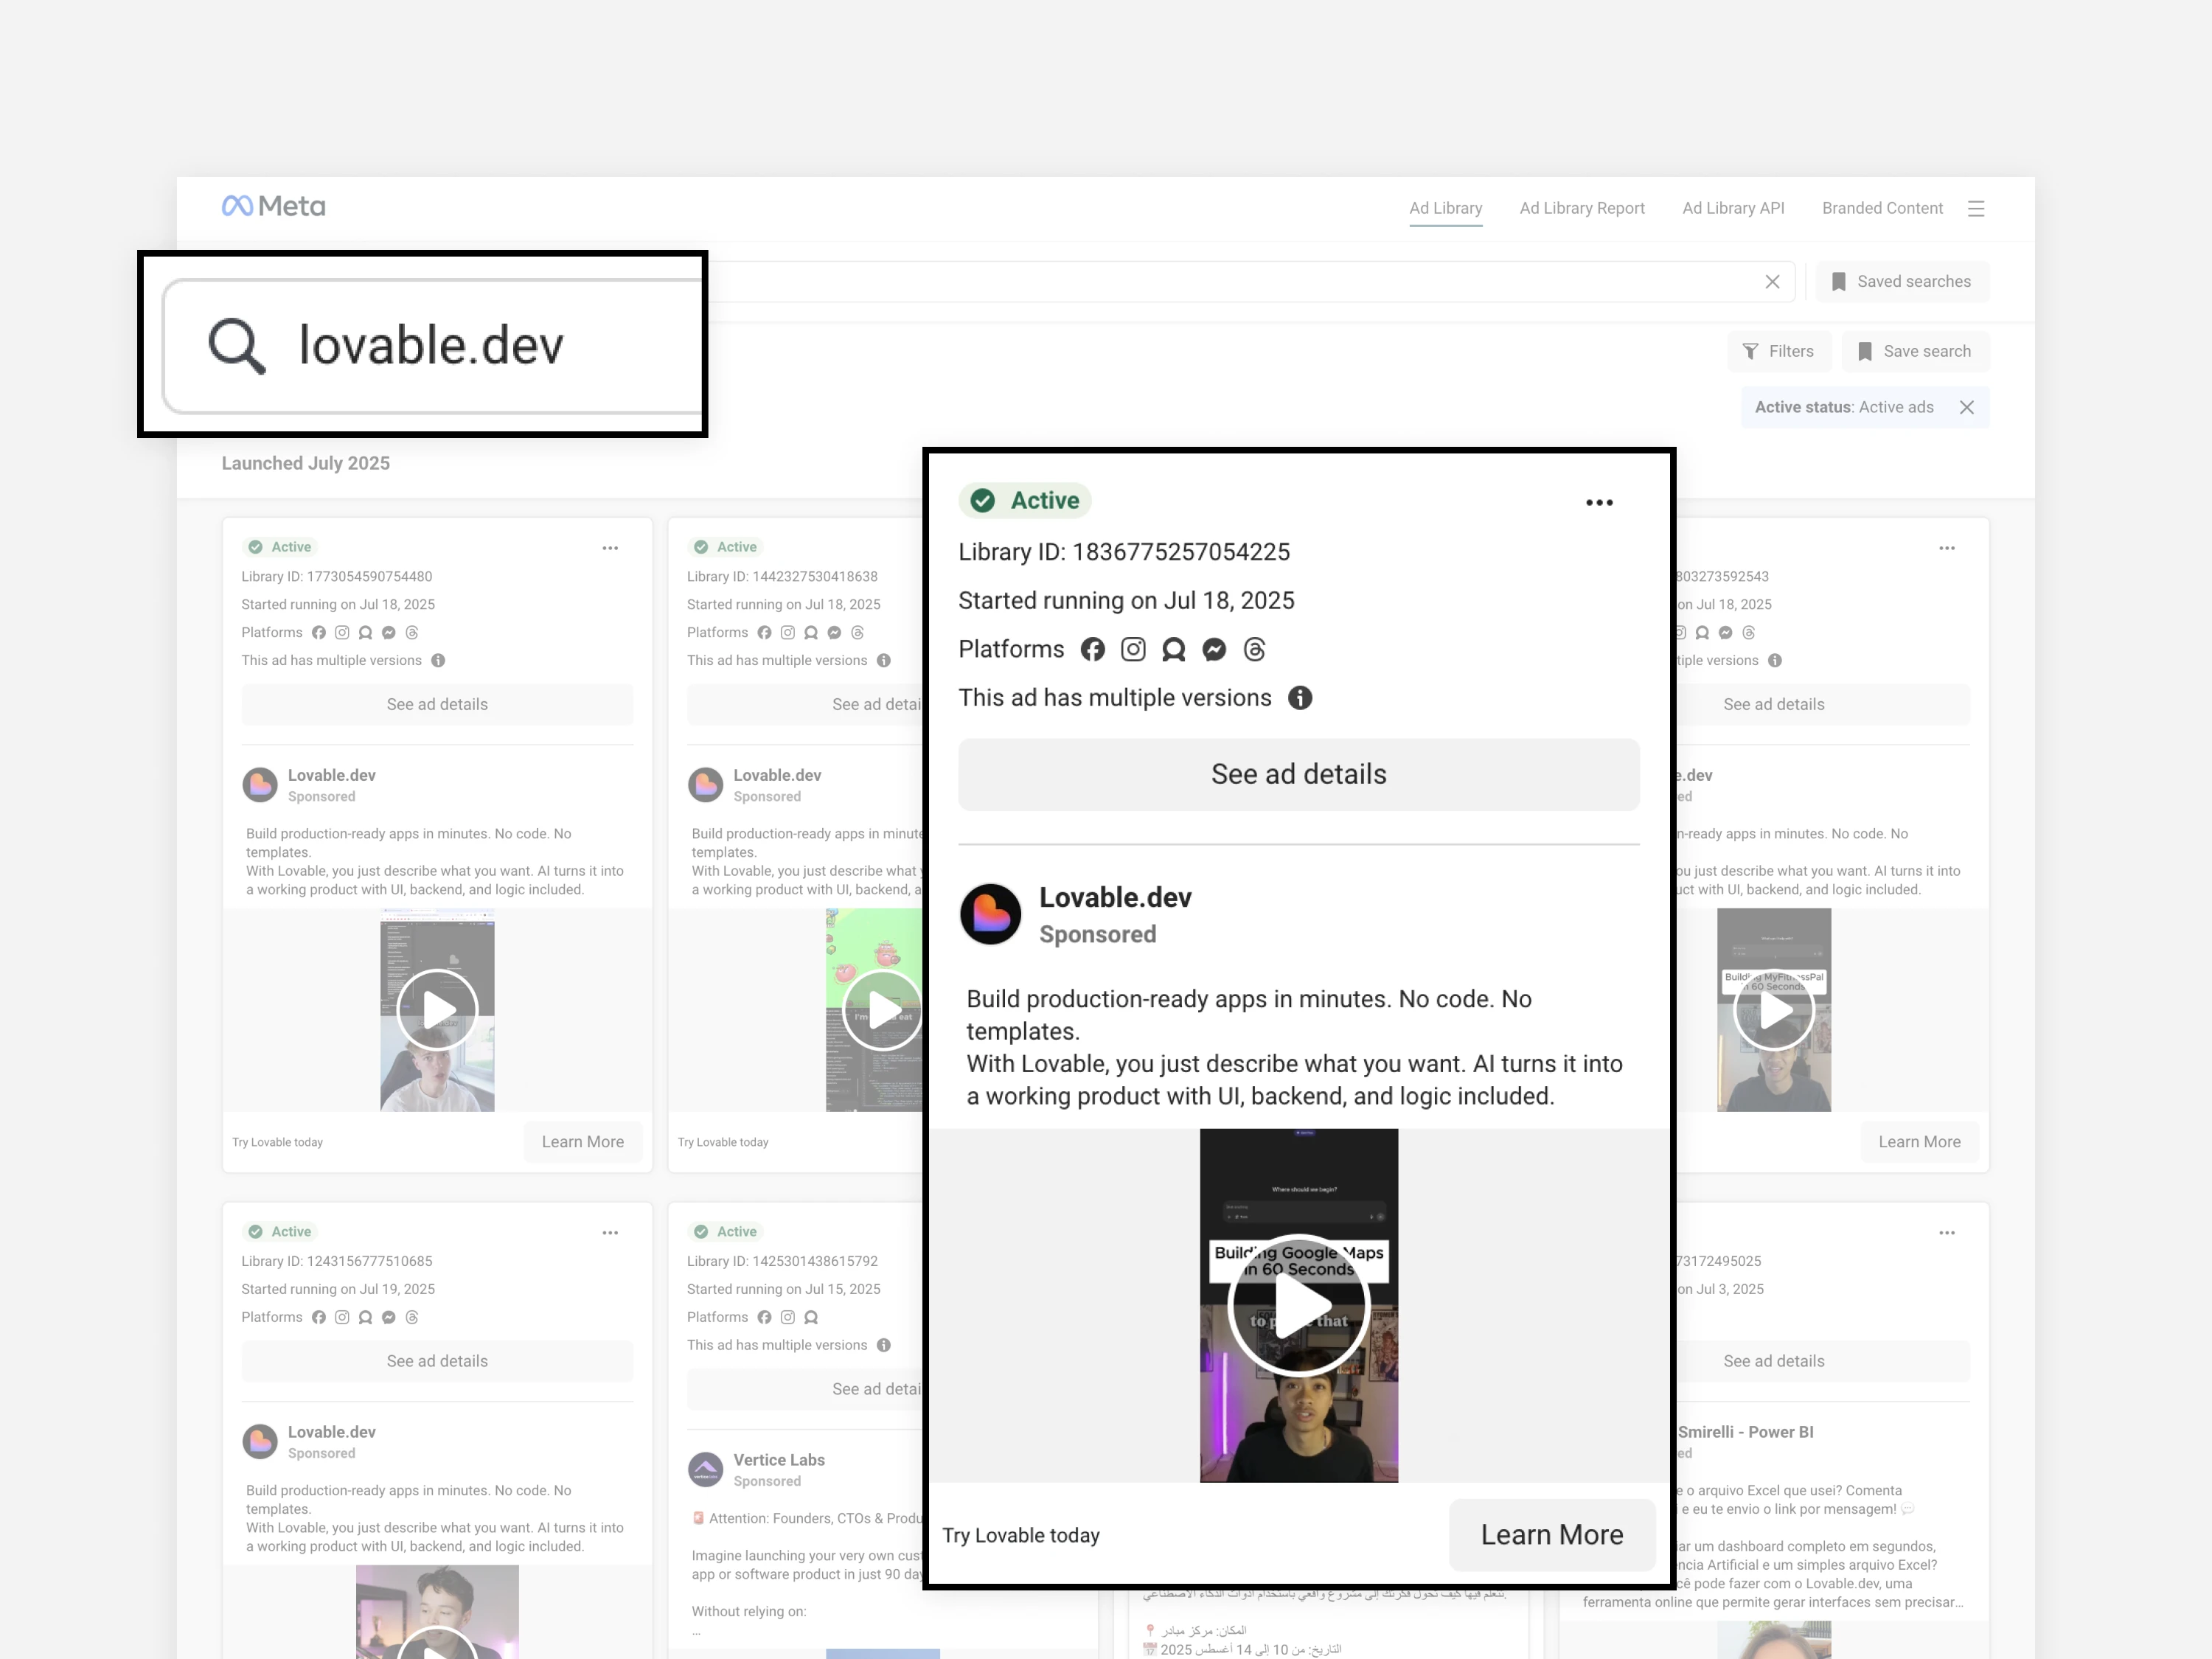Viewport: 2212px width, 1659px height.
Task: Open the three-dot menu on ad 1836775257054225
Action: 1599,503
